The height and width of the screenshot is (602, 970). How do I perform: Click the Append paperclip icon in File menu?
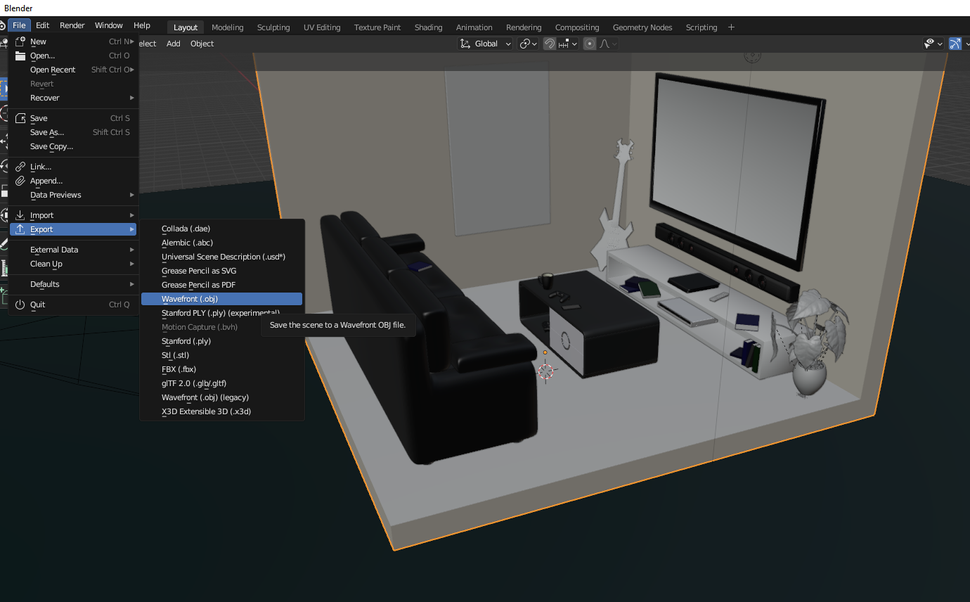[x=22, y=180]
